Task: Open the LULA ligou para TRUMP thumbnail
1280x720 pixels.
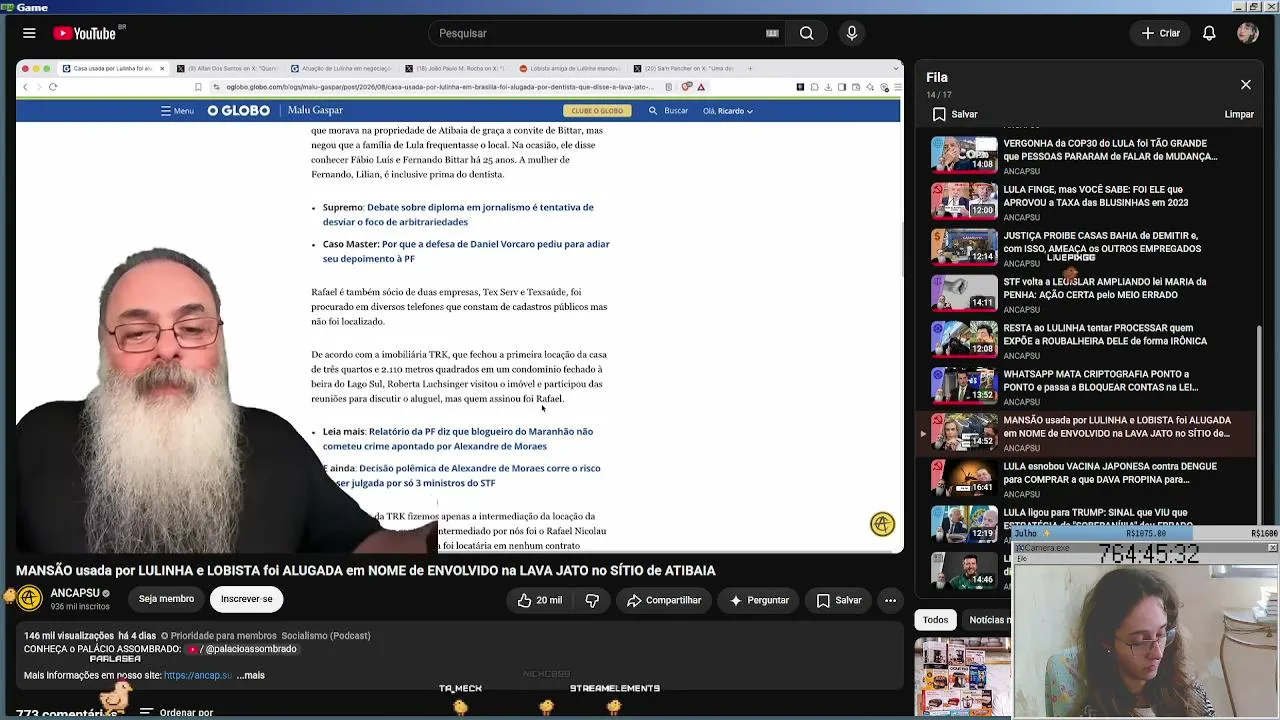Action: pyautogui.click(x=964, y=523)
